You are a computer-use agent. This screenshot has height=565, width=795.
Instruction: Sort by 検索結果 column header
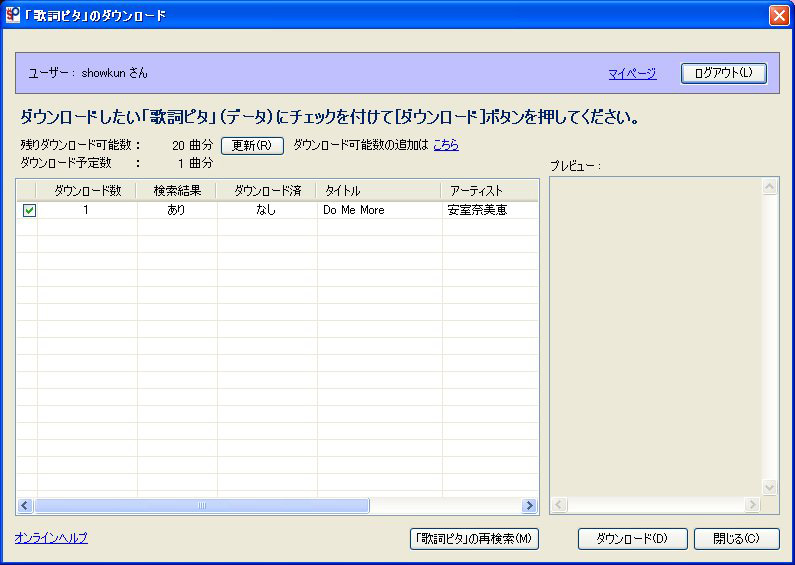[177, 190]
